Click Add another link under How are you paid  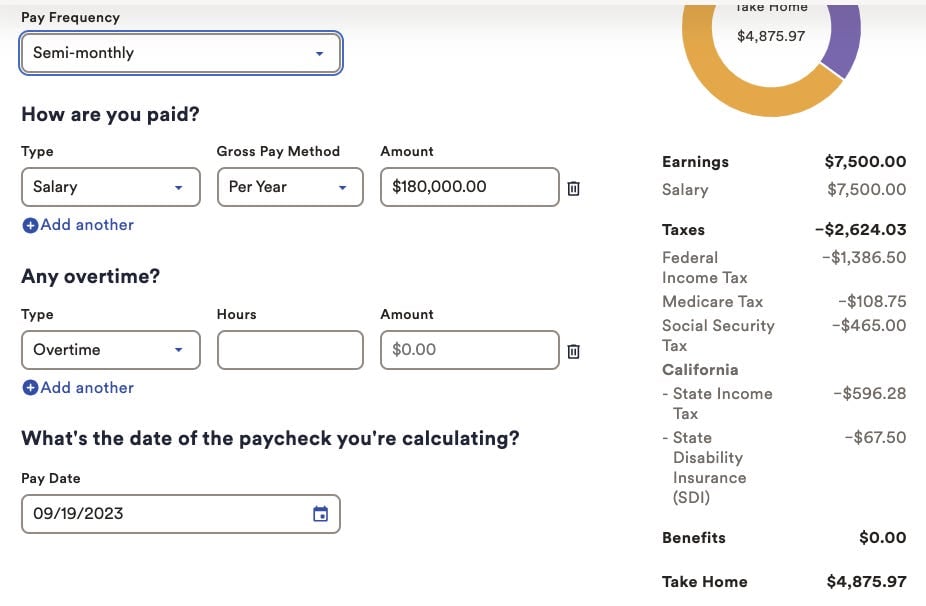(87, 225)
